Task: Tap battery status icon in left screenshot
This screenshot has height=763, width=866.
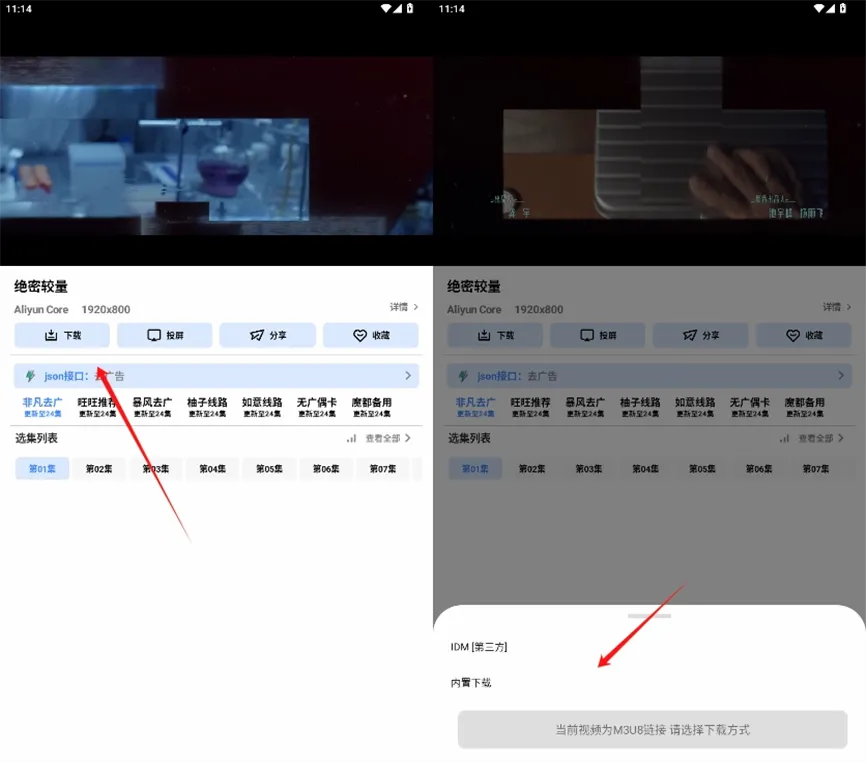Action: click(x=410, y=8)
